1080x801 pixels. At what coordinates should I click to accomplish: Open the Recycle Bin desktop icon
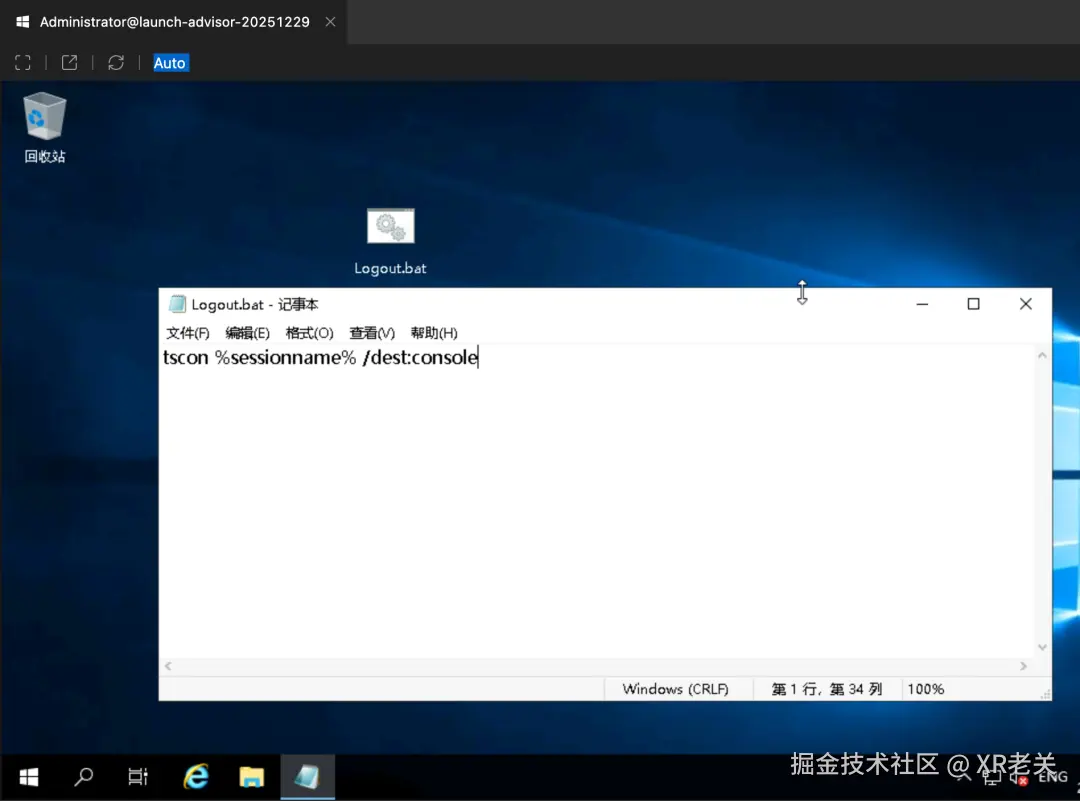point(45,127)
